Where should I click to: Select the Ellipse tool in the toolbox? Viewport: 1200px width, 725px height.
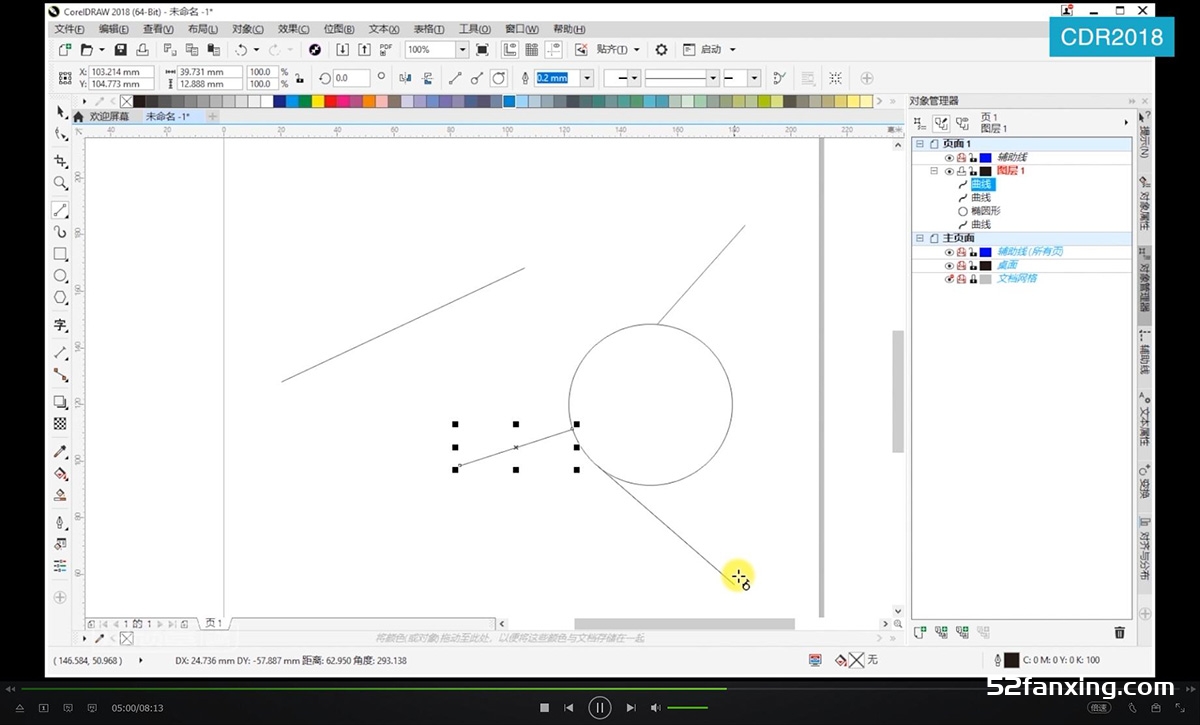pyautogui.click(x=61, y=276)
